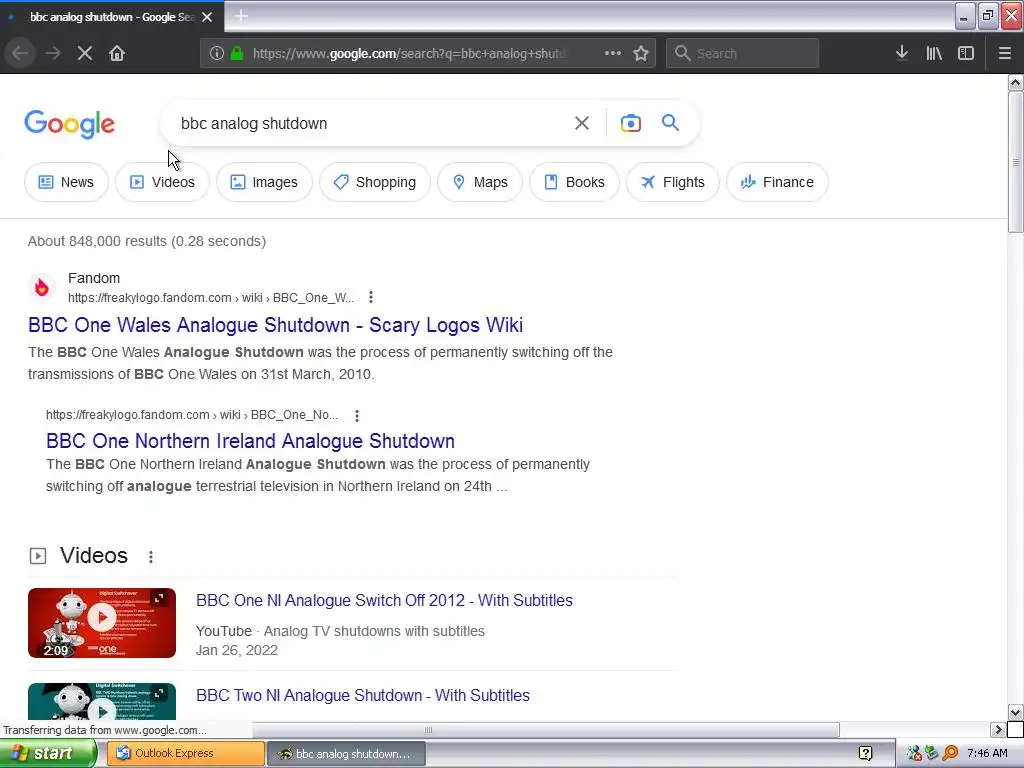This screenshot has width=1024, height=768.
Task: Switch to Outlook Express in taskbar
Action: click(186, 754)
